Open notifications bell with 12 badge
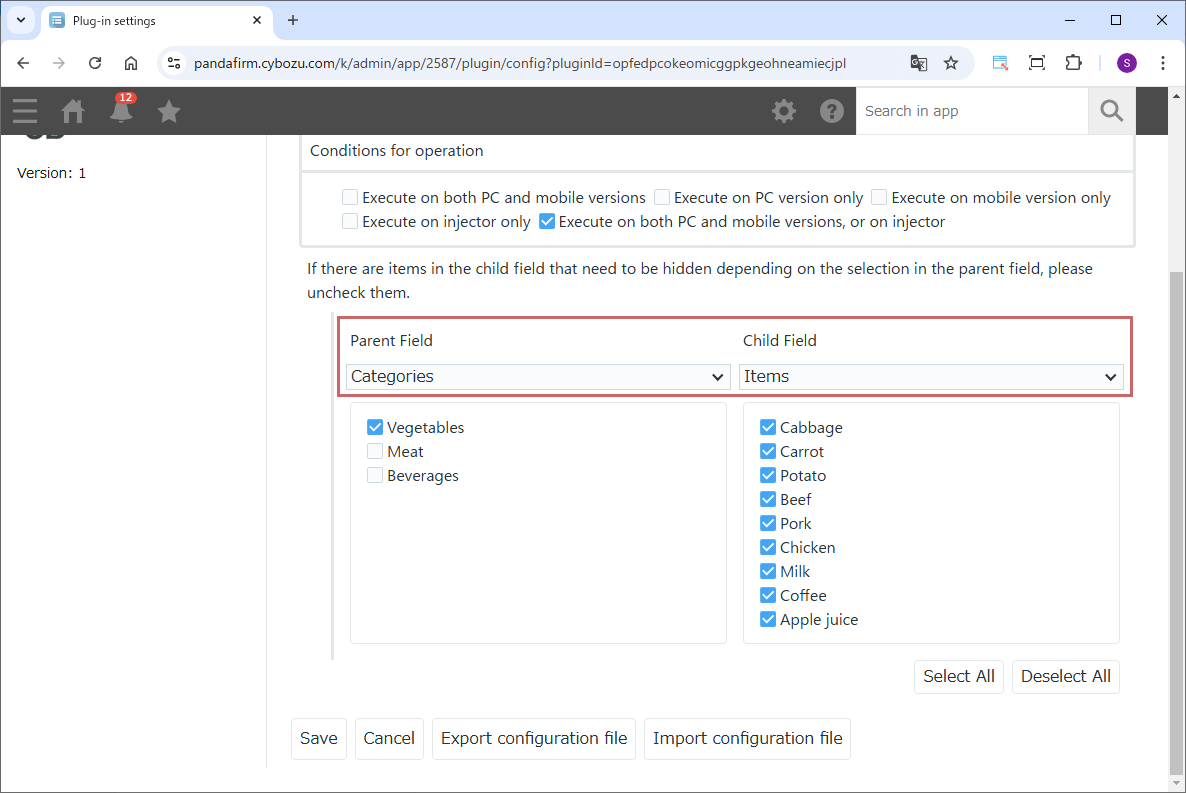 pos(121,111)
